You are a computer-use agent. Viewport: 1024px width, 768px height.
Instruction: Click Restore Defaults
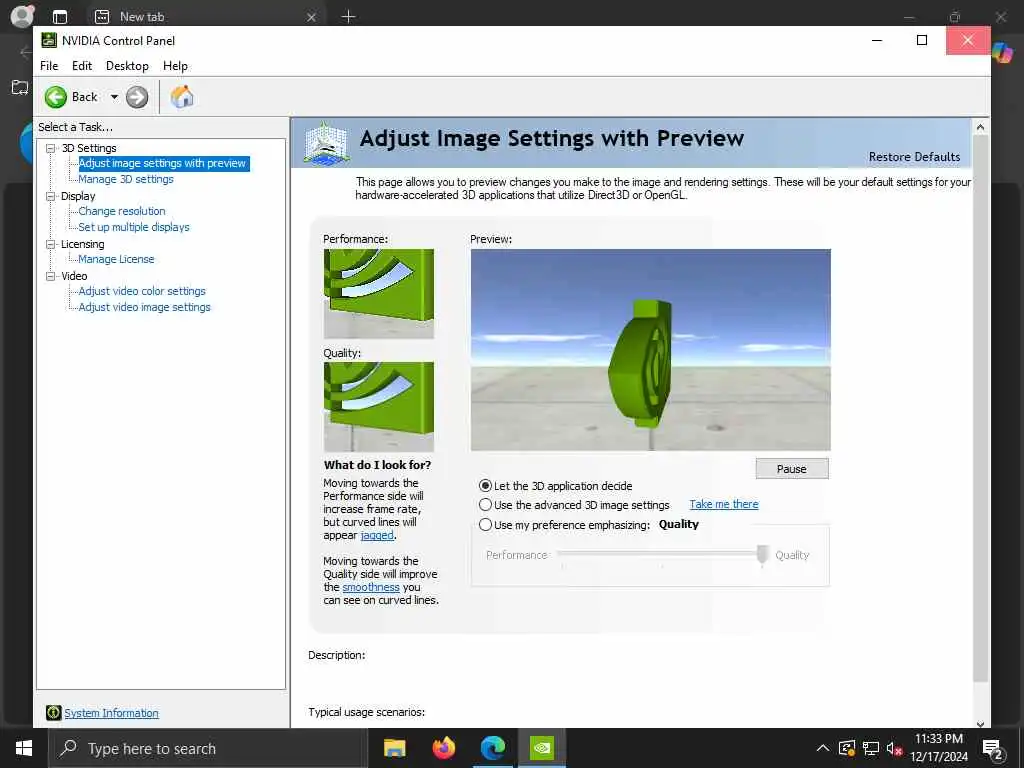point(914,157)
